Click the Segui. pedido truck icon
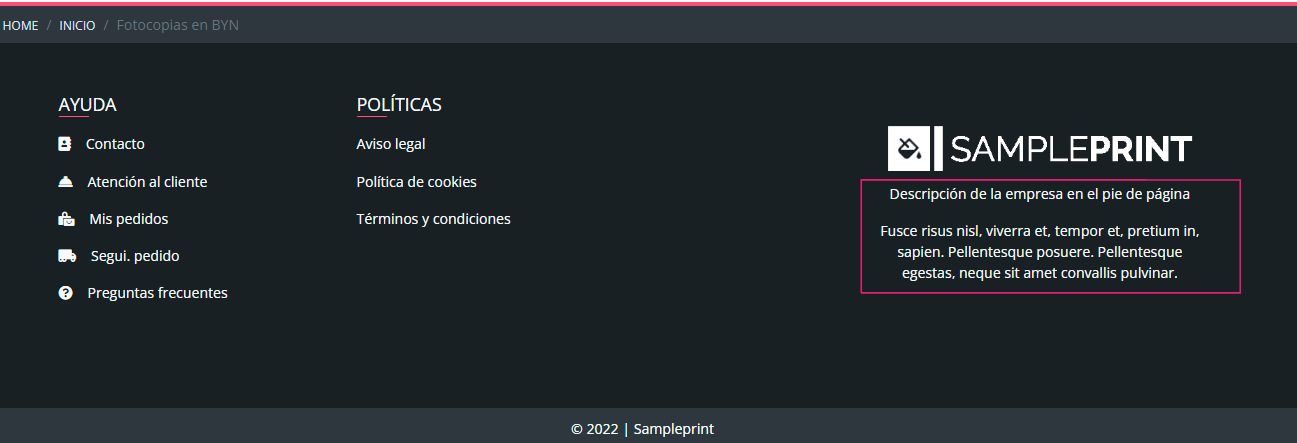The image size is (1297, 443). tap(67, 256)
